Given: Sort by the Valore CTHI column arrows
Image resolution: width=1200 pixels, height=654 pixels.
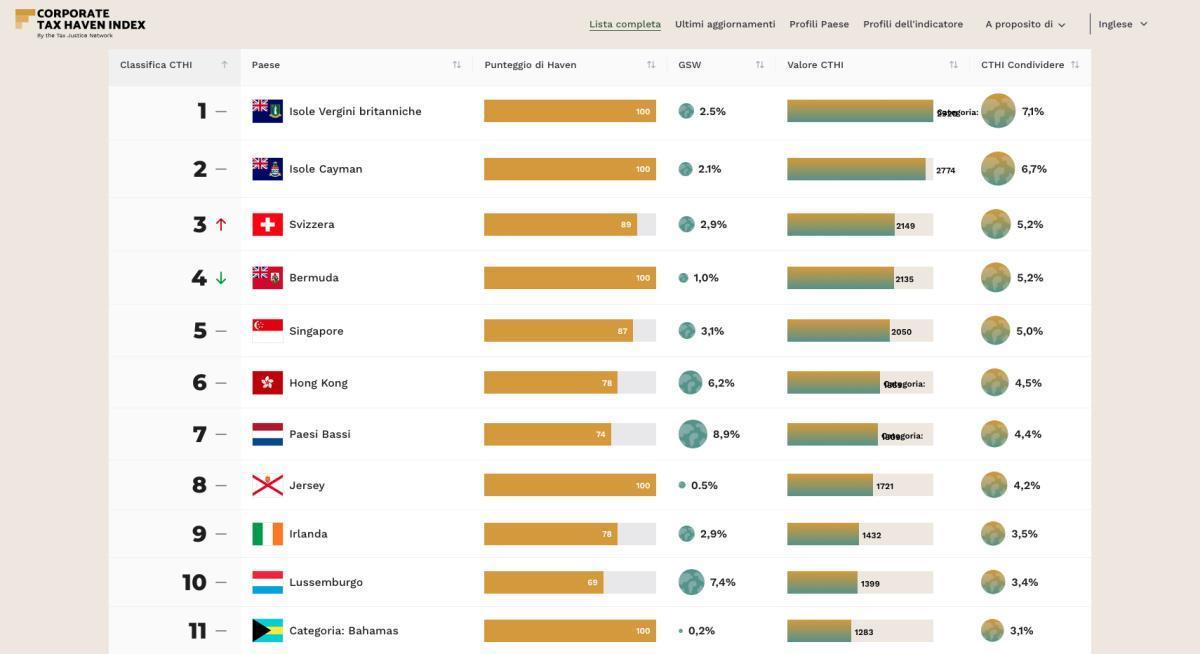Looking at the screenshot, I should tap(953, 65).
